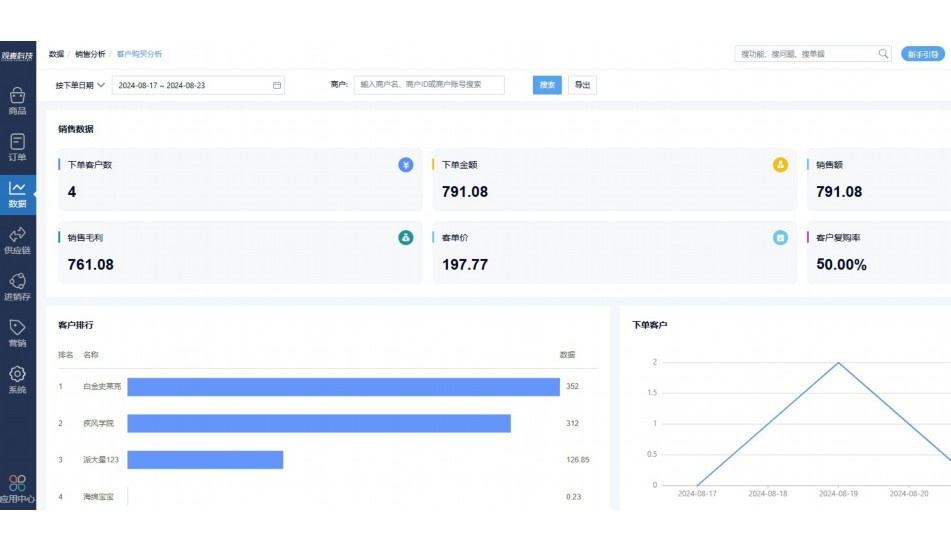Click blue yen icon on 下单客户数 card
The width and height of the screenshot is (951, 551).
405,165
